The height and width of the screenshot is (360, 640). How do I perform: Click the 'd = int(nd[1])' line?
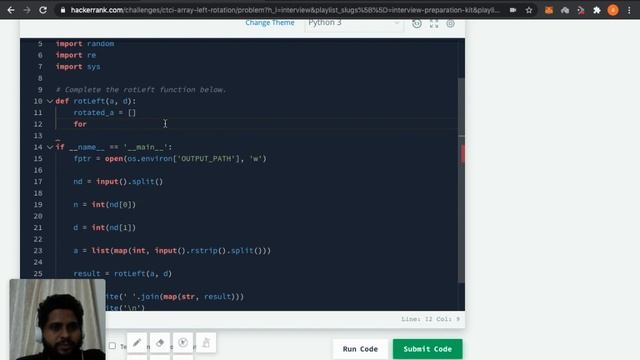click(104, 228)
